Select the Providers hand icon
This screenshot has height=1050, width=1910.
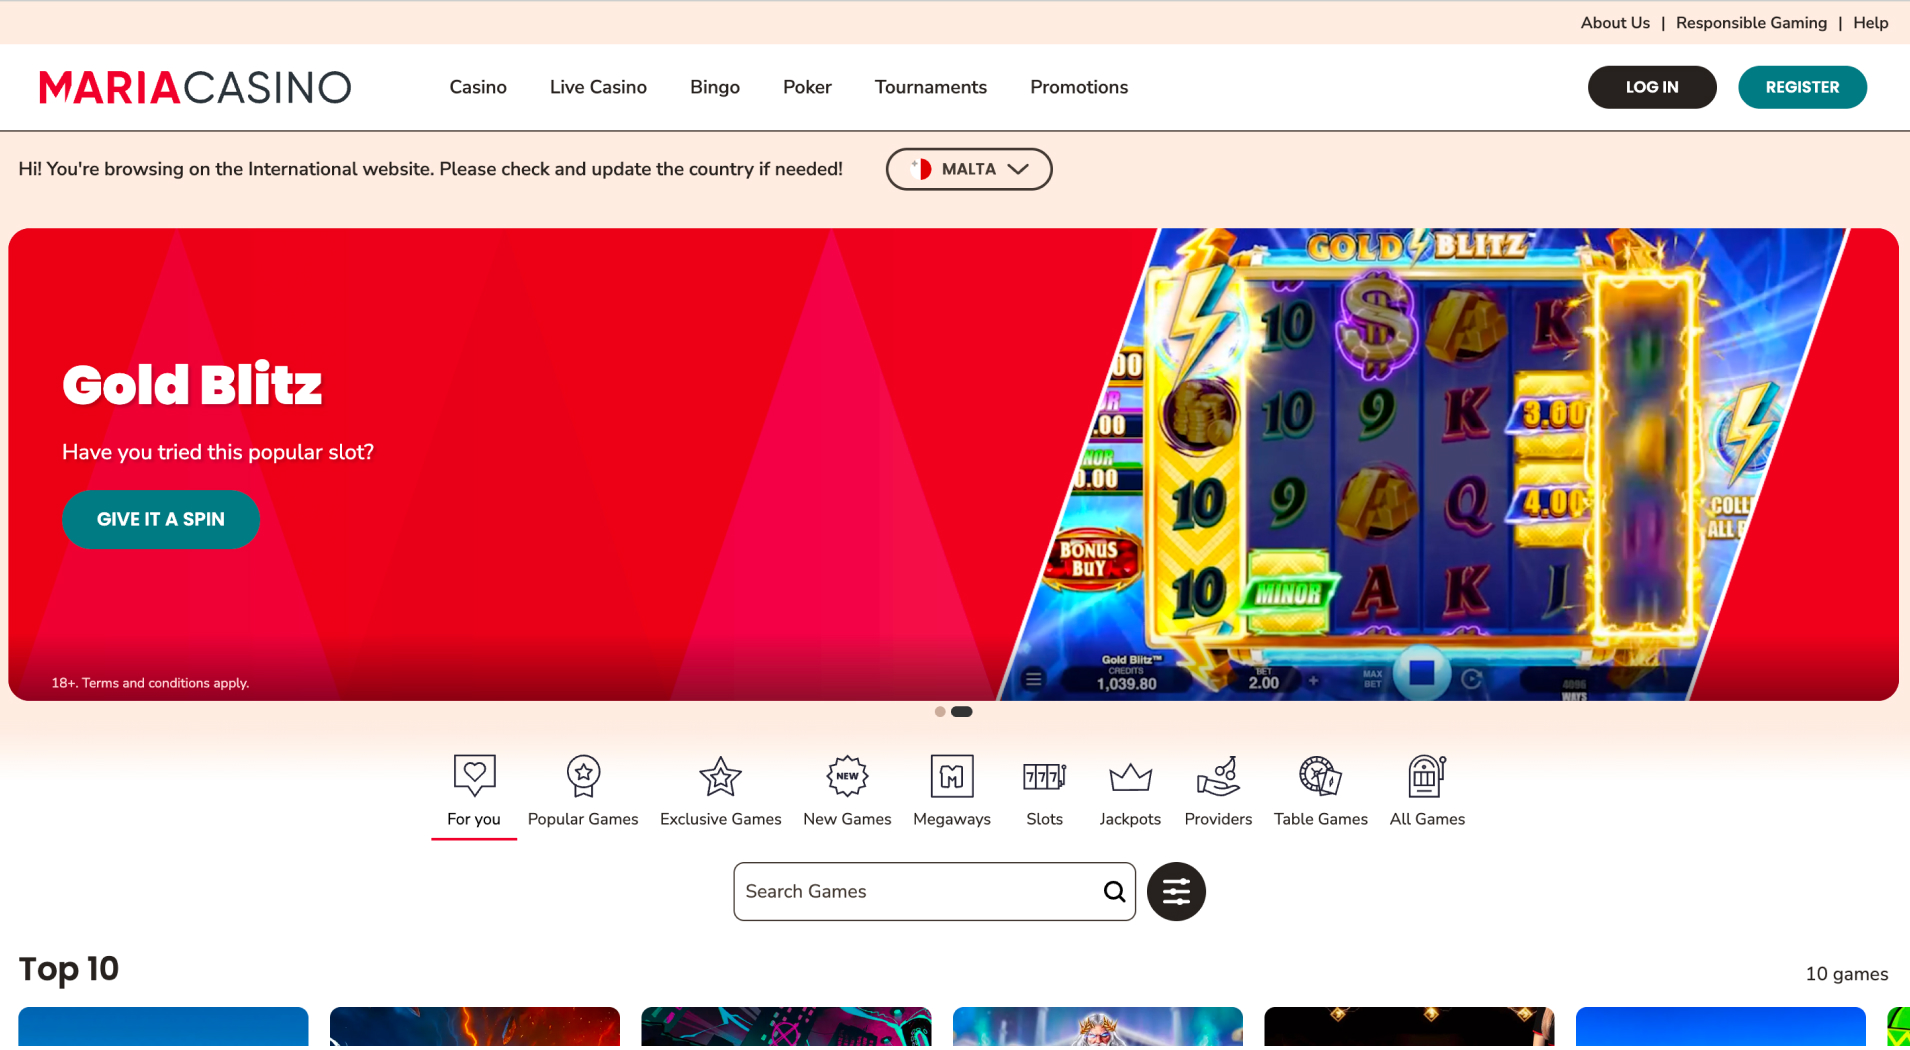1218,775
